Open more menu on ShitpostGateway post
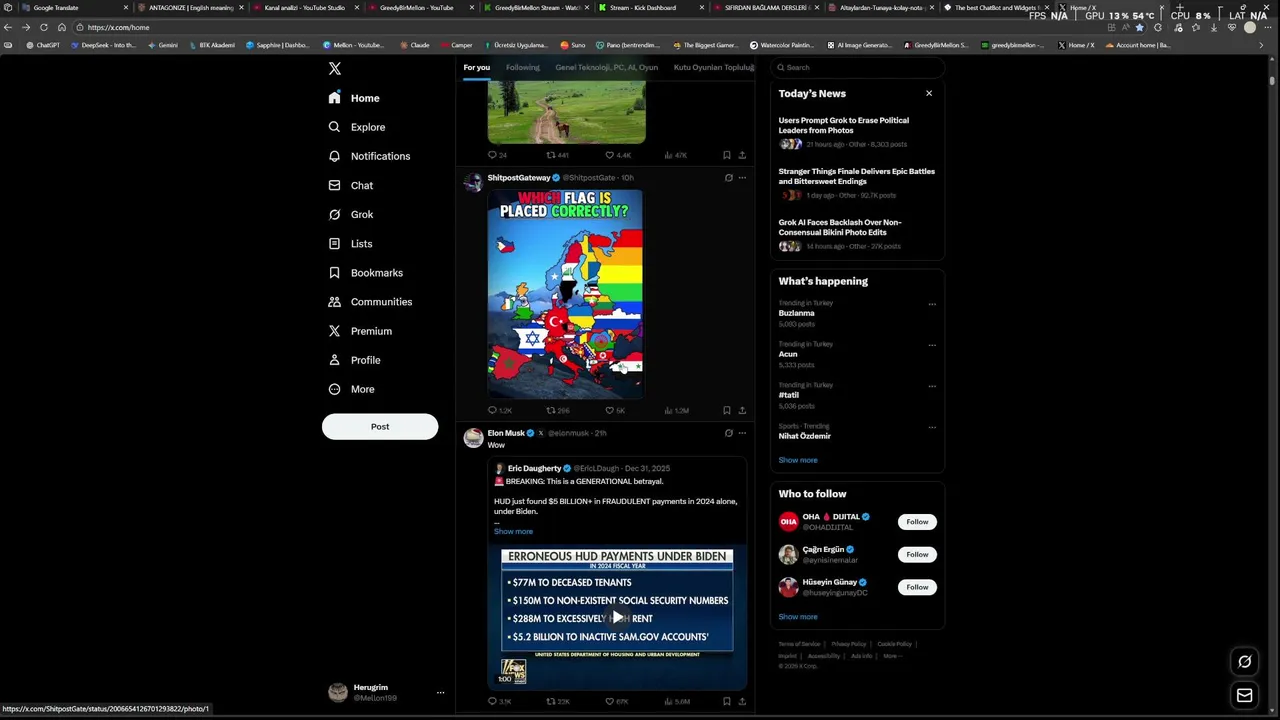 [742, 178]
